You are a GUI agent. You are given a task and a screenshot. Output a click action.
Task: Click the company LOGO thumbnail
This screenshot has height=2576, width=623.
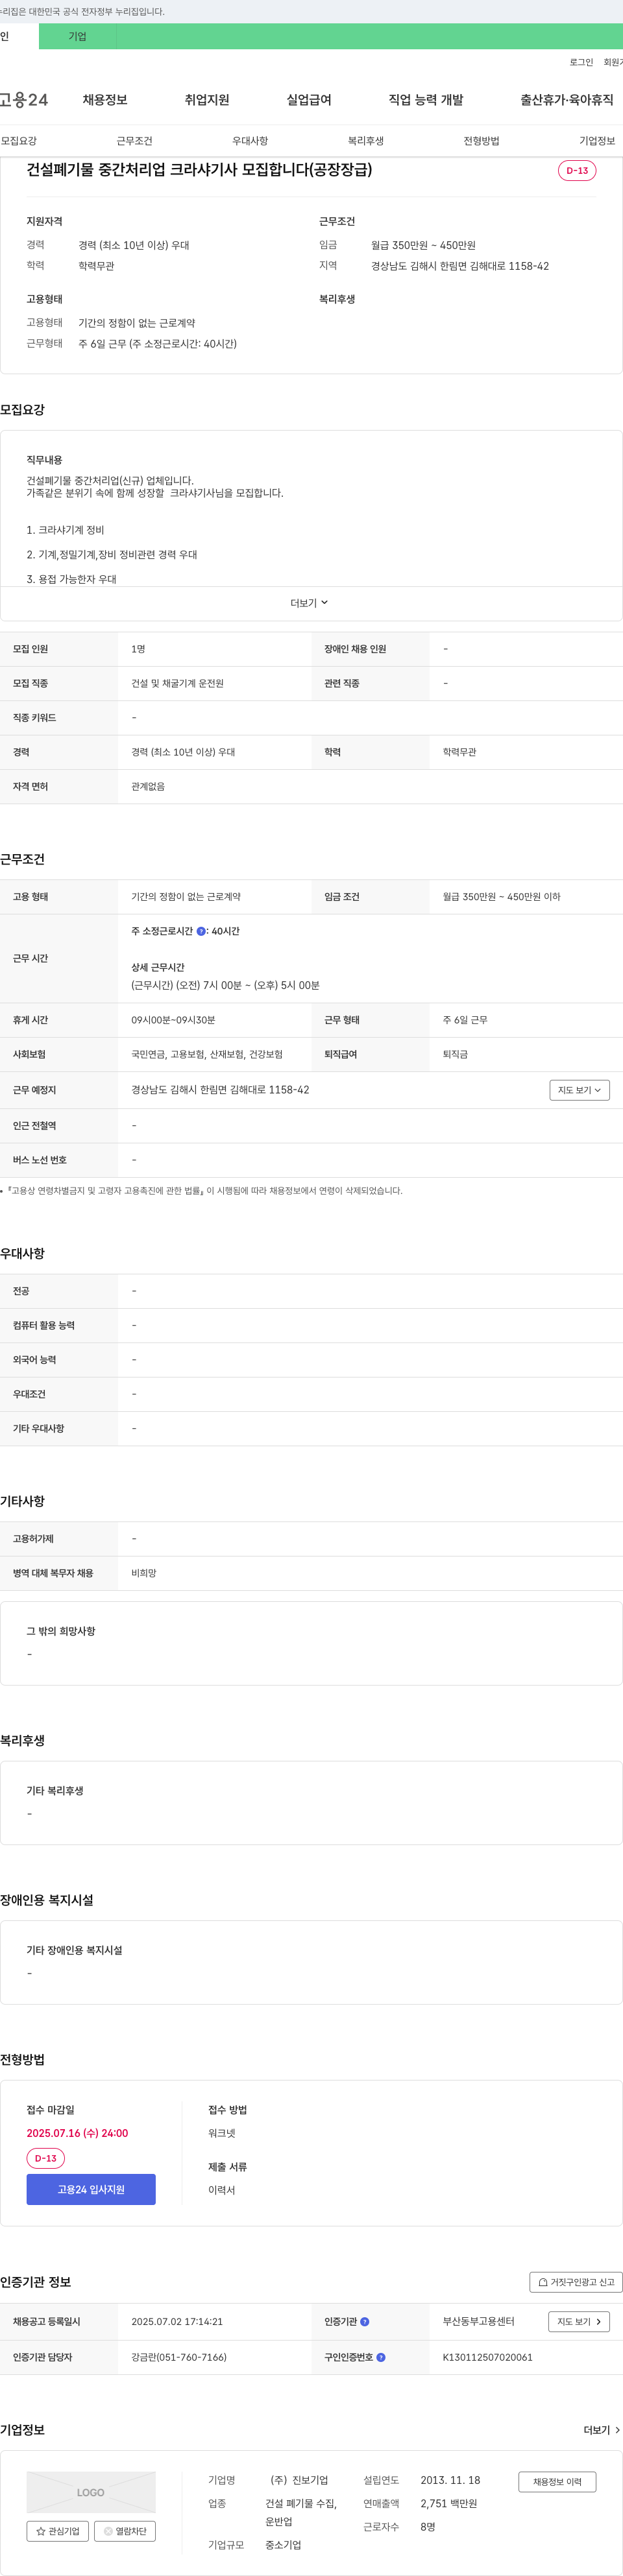pyautogui.click(x=91, y=2492)
